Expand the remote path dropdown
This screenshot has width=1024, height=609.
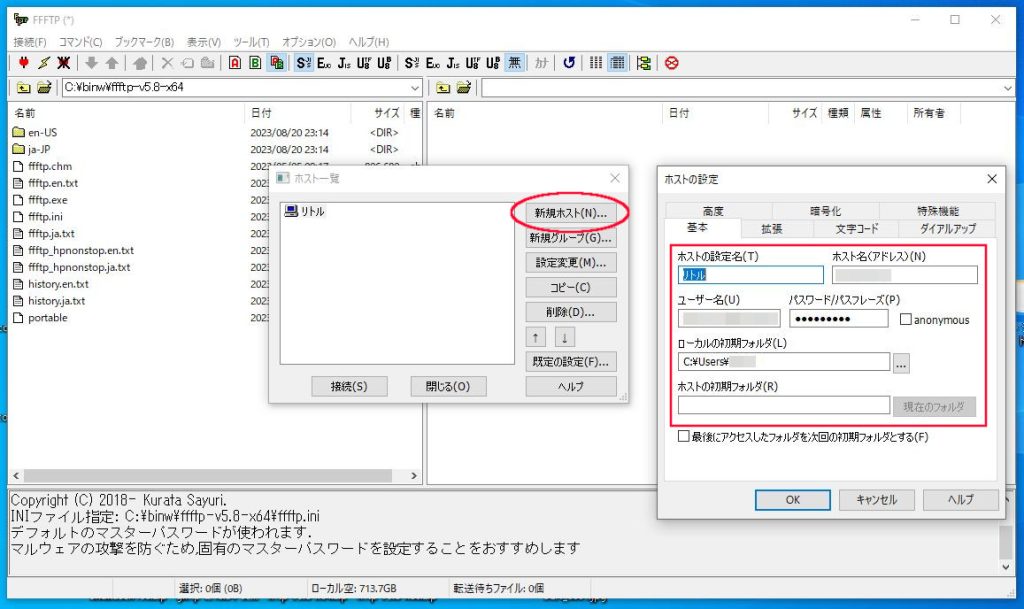coord(1006,88)
